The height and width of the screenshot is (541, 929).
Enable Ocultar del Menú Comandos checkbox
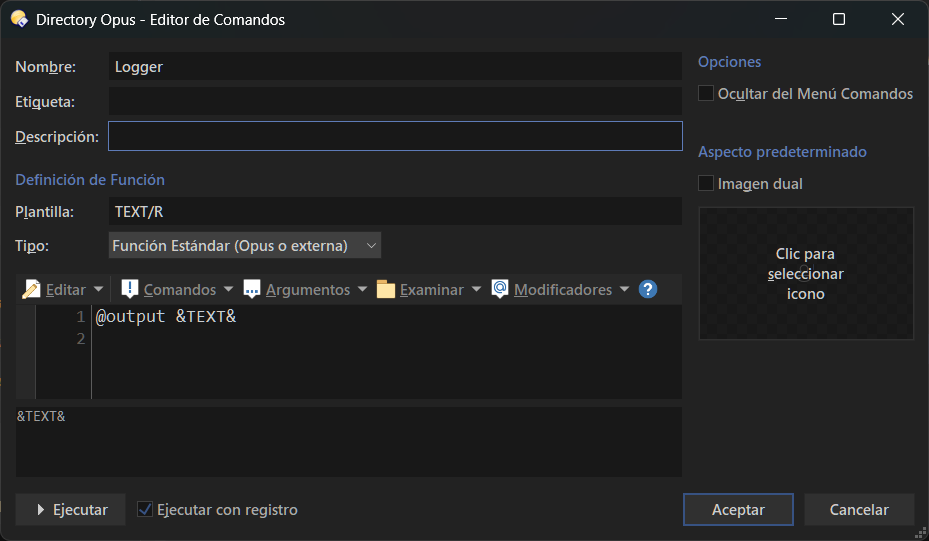(706, 93)
